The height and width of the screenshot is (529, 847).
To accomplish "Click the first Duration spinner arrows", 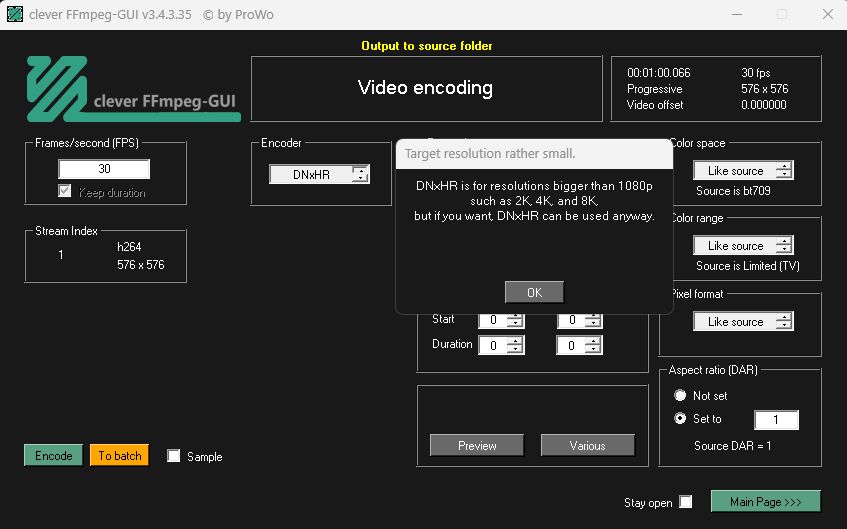I will (x=515, y=345).
